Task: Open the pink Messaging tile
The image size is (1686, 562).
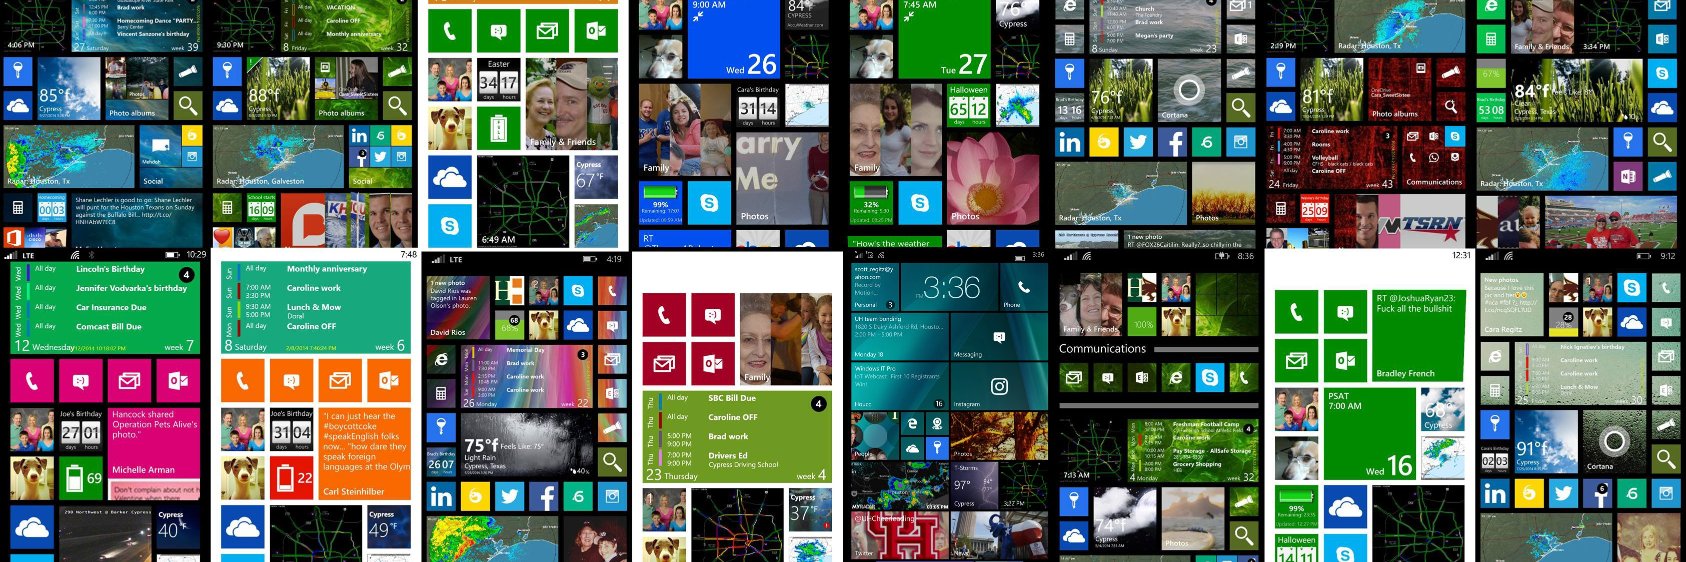Action: (81, 381)
